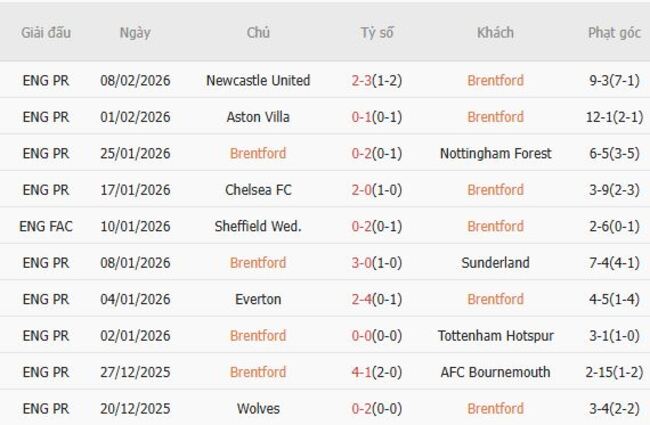Viewport: 650px width, 425px height.
Task: Open the 2-4 score of Everton match
Action: coord(362,299)
